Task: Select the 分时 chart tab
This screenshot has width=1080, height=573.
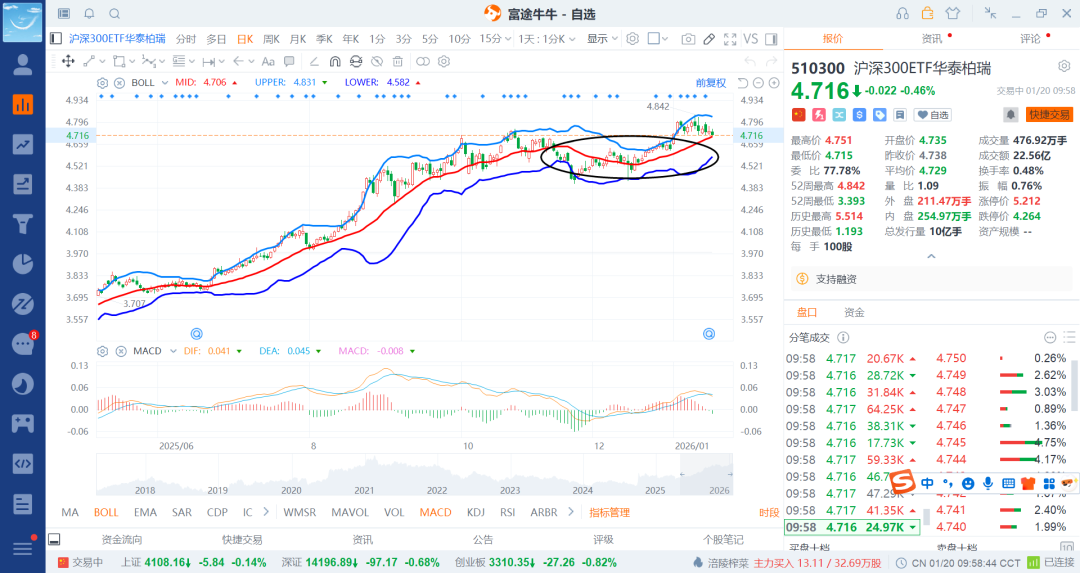Action: coord(186,39)
